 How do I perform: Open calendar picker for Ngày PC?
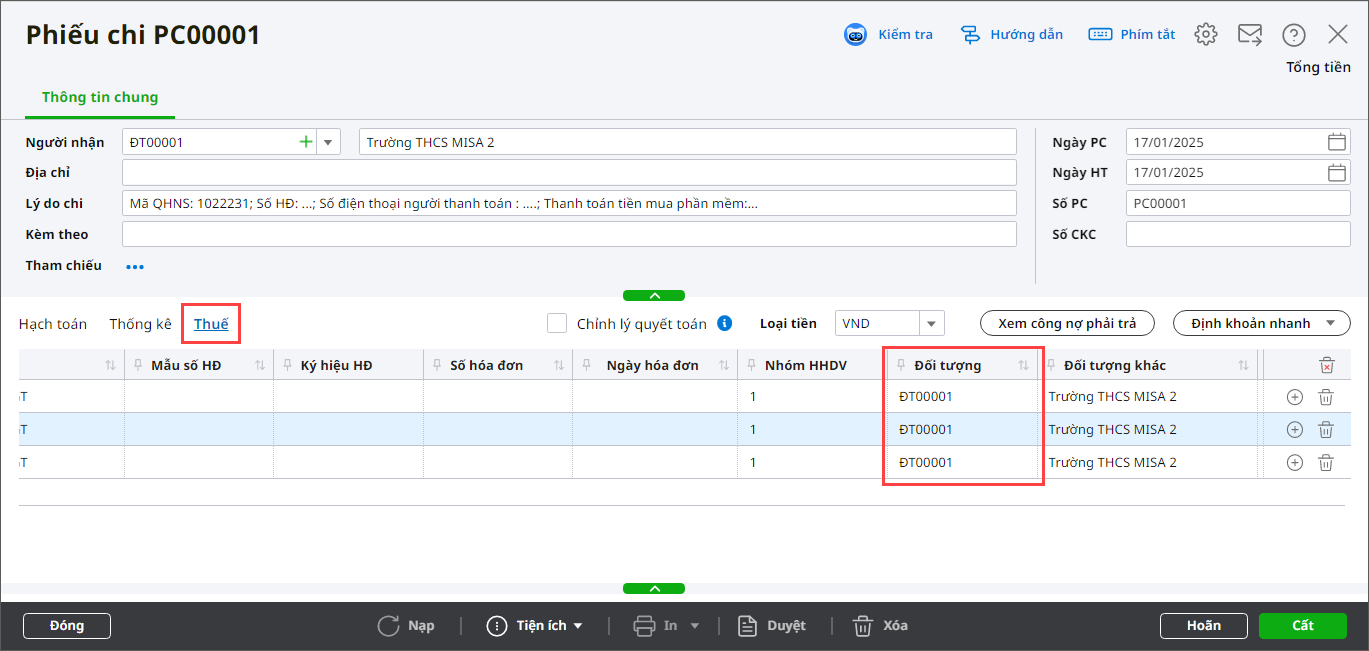coord(1337,142)
